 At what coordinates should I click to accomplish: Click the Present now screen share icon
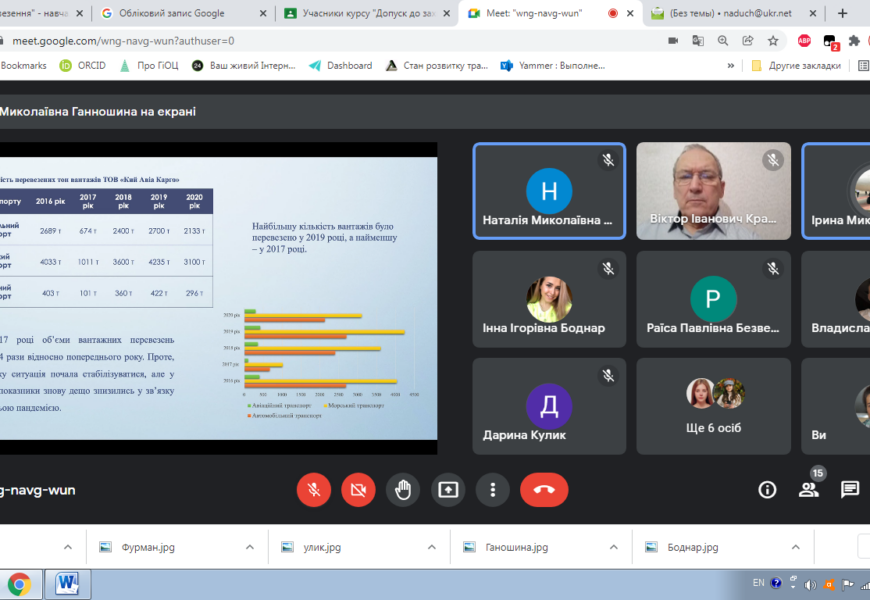point(448,490)
